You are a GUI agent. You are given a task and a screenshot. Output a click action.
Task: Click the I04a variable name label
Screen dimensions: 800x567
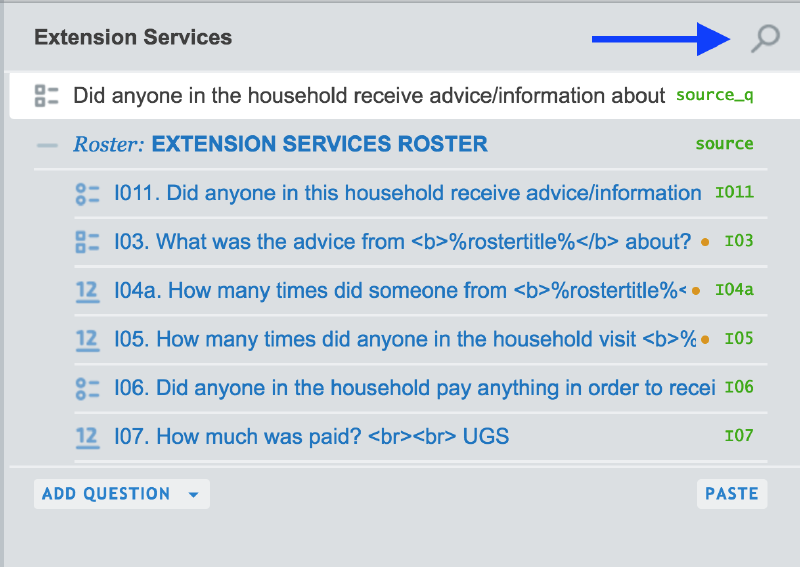734,290
